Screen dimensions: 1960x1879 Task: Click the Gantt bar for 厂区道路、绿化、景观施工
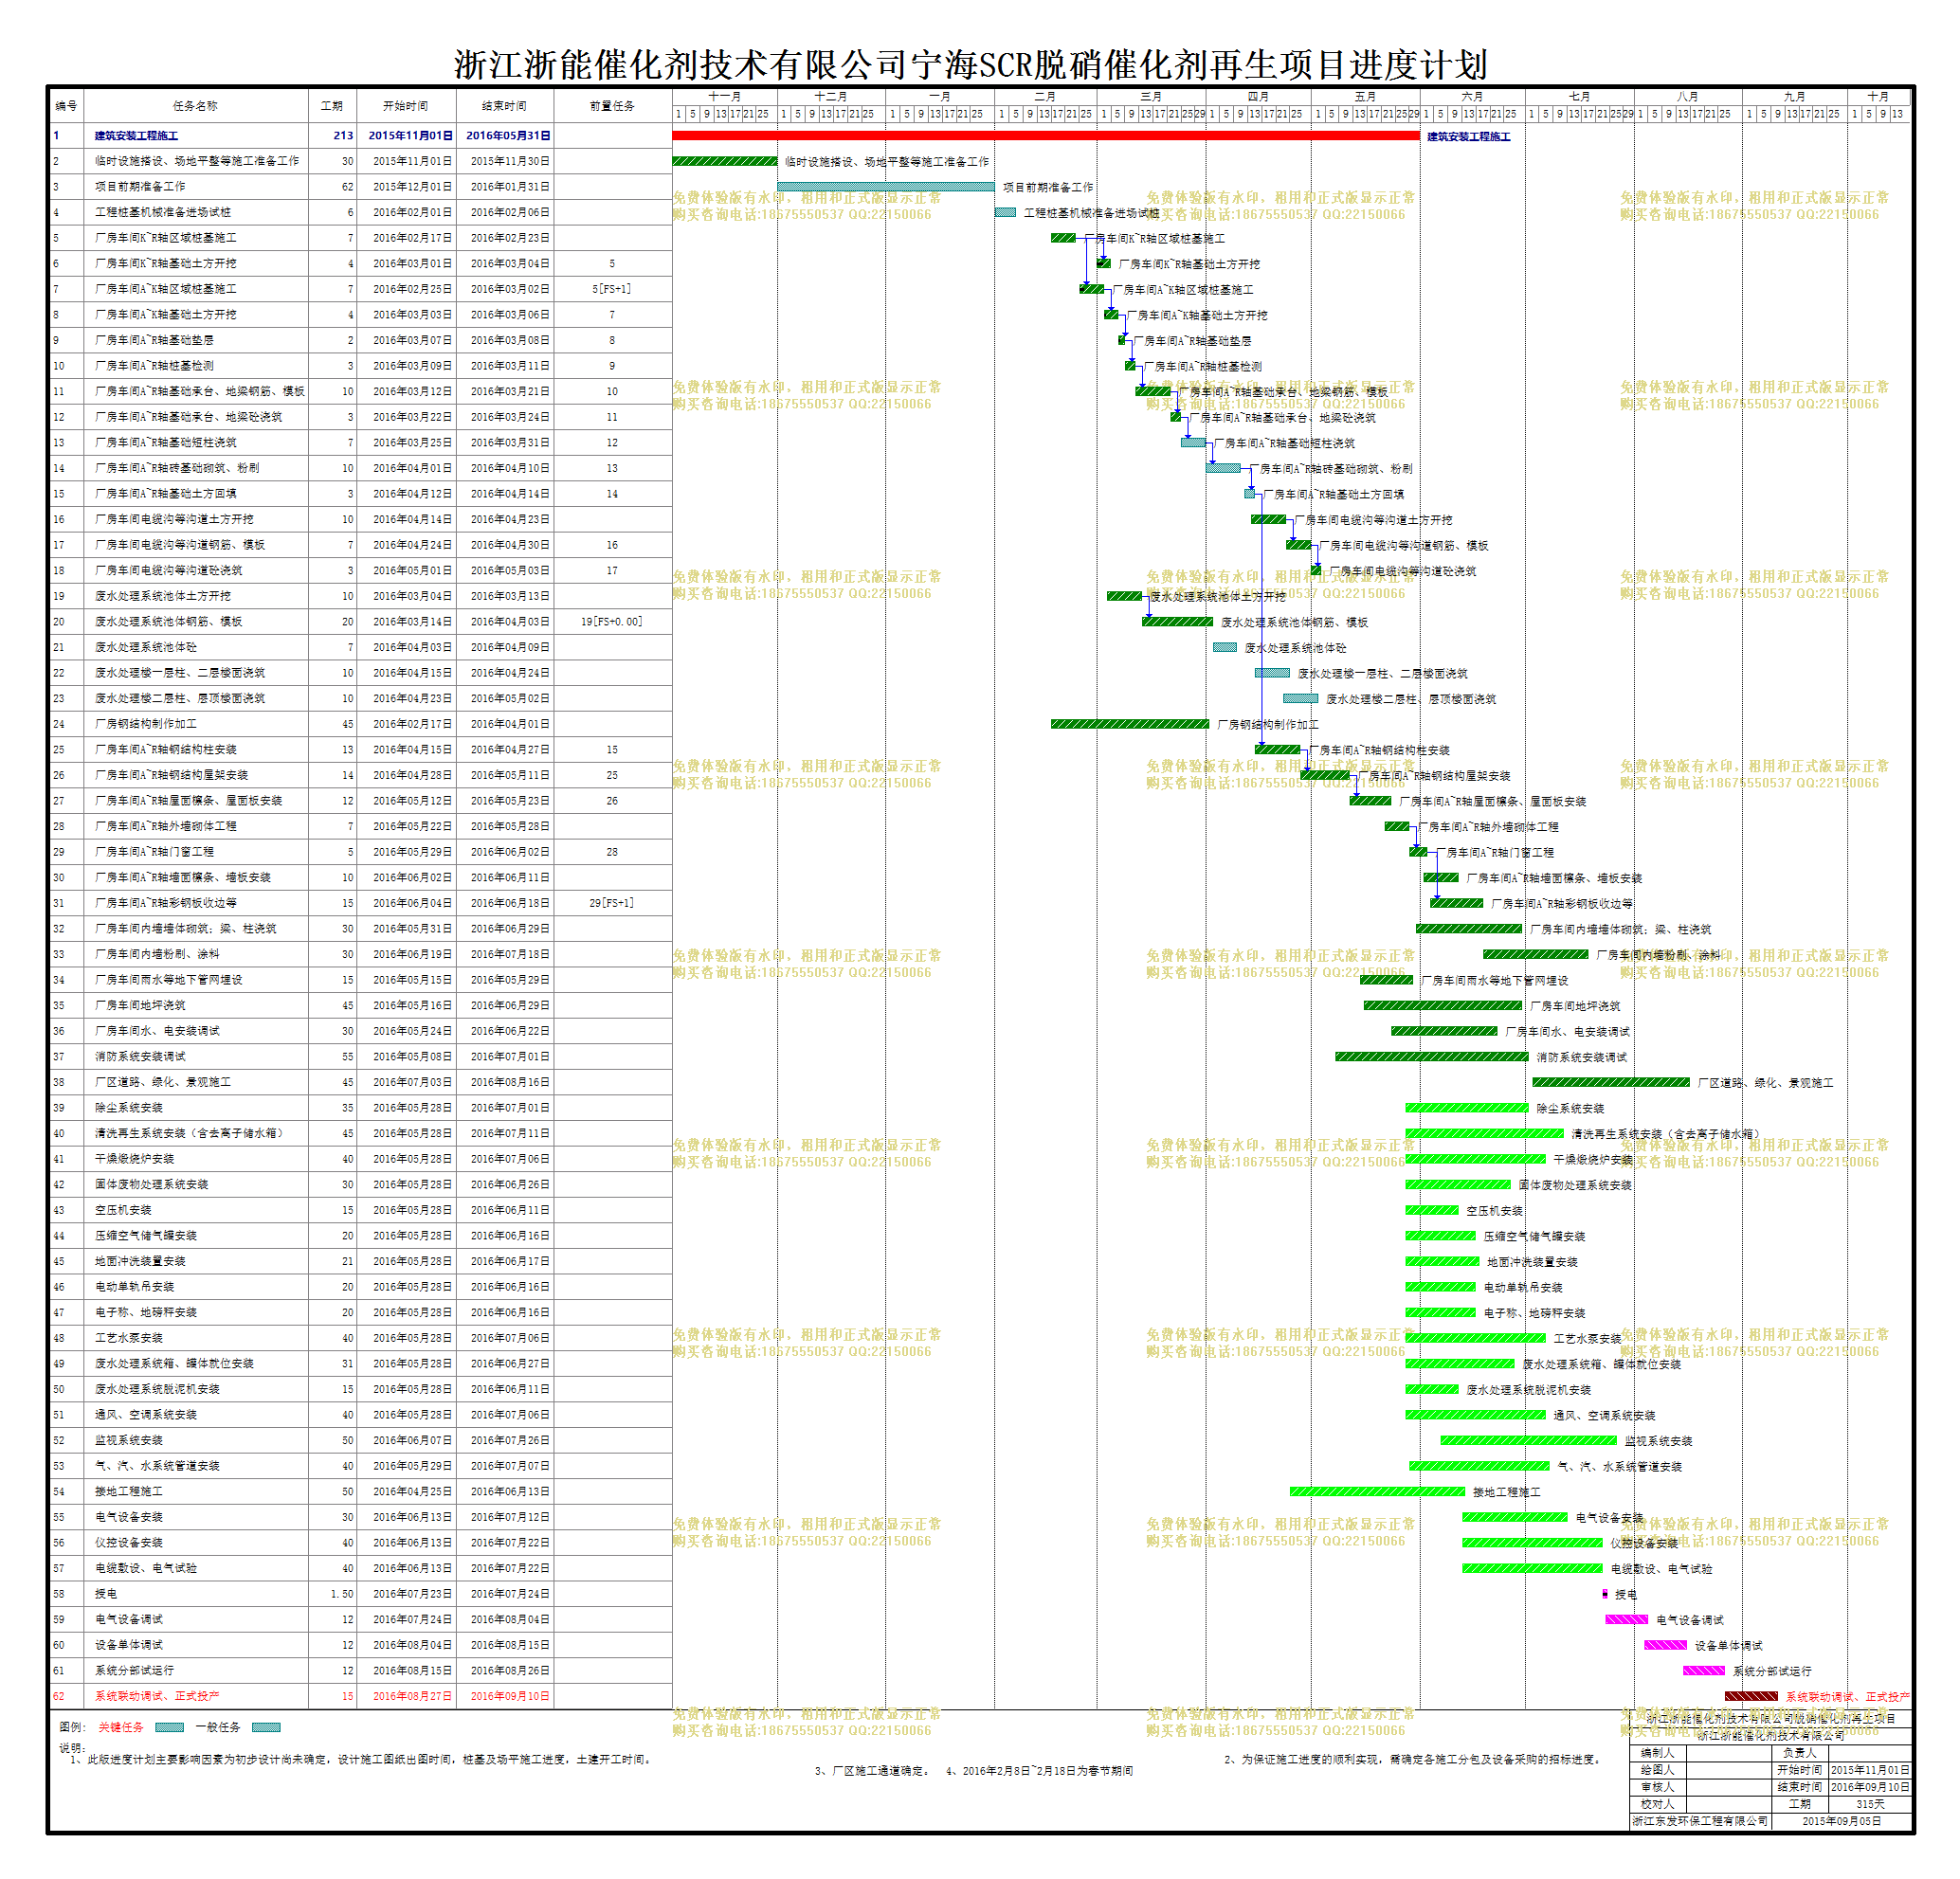[x=1611, y=1083]
